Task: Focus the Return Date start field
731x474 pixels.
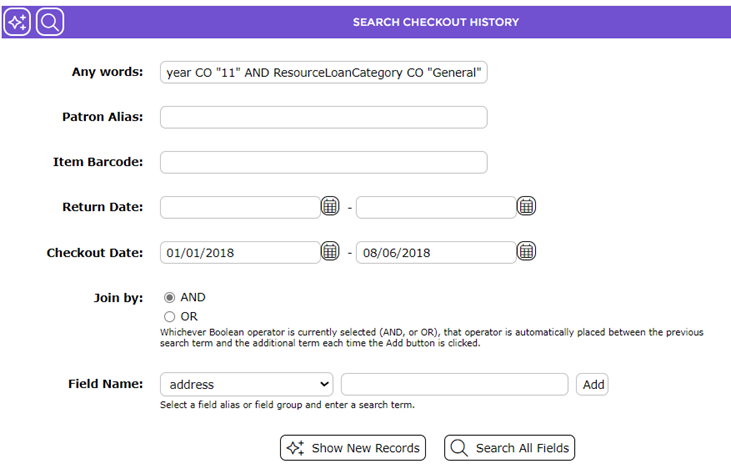Action: click(240, 207)
